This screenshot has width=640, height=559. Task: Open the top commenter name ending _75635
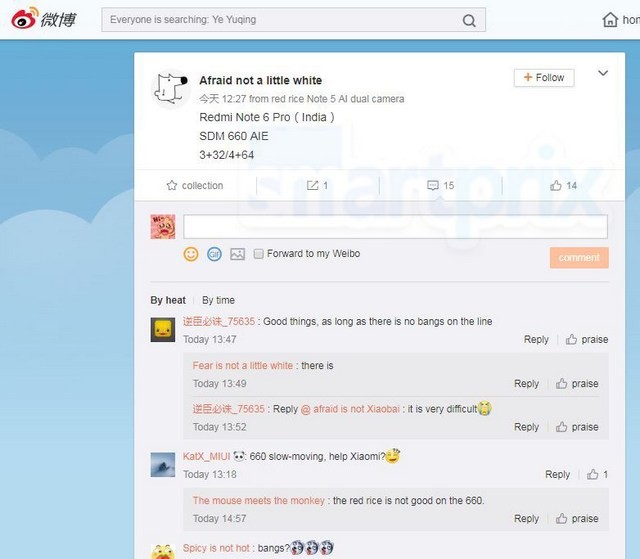point(219,322)
